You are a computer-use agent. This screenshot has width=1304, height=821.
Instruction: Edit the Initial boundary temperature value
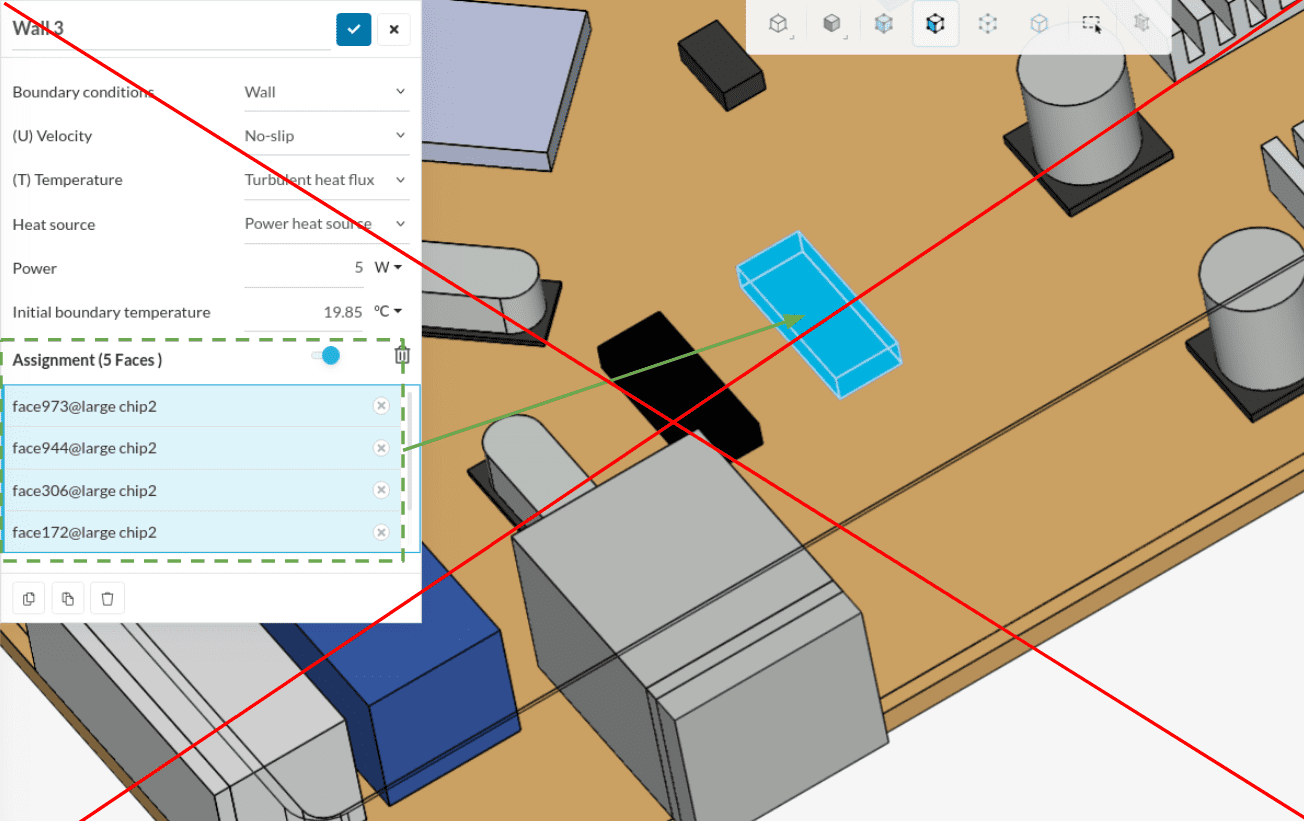305,312
